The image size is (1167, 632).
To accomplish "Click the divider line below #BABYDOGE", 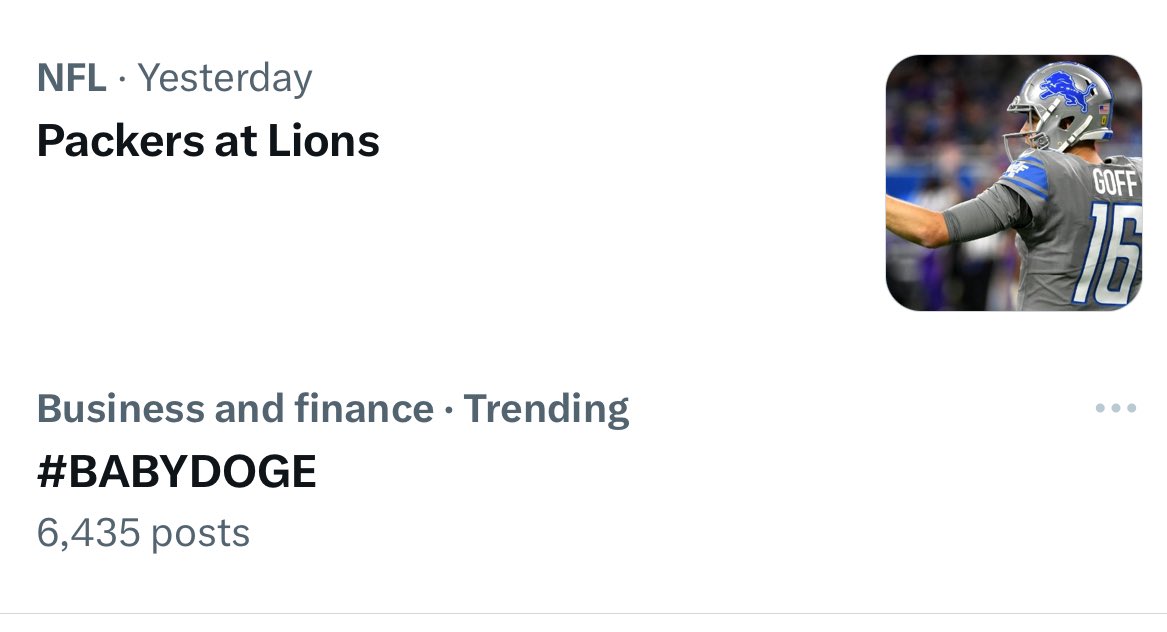I will click(x=583, y=613).
